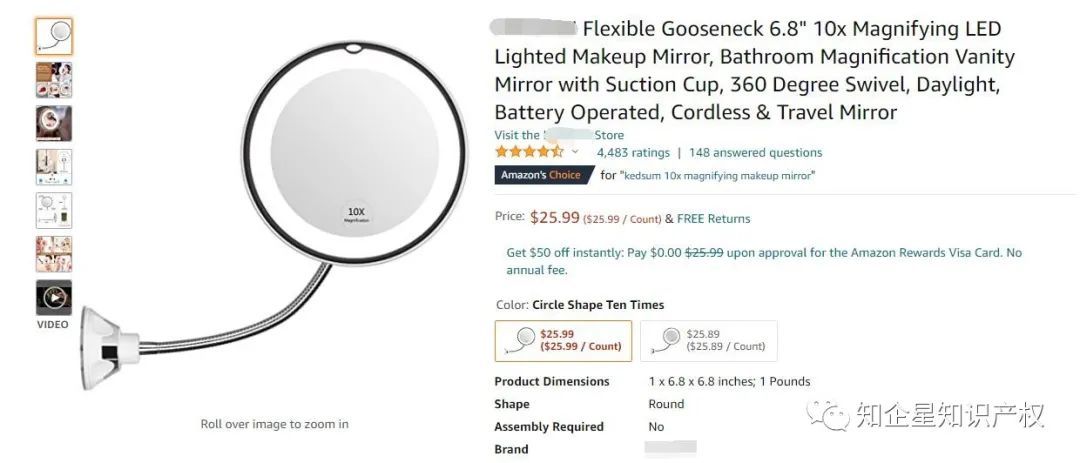Open the 4,483 ratings link
Image resolution: width=1080 pixels, height=463 pixels.
coord(633,153)
